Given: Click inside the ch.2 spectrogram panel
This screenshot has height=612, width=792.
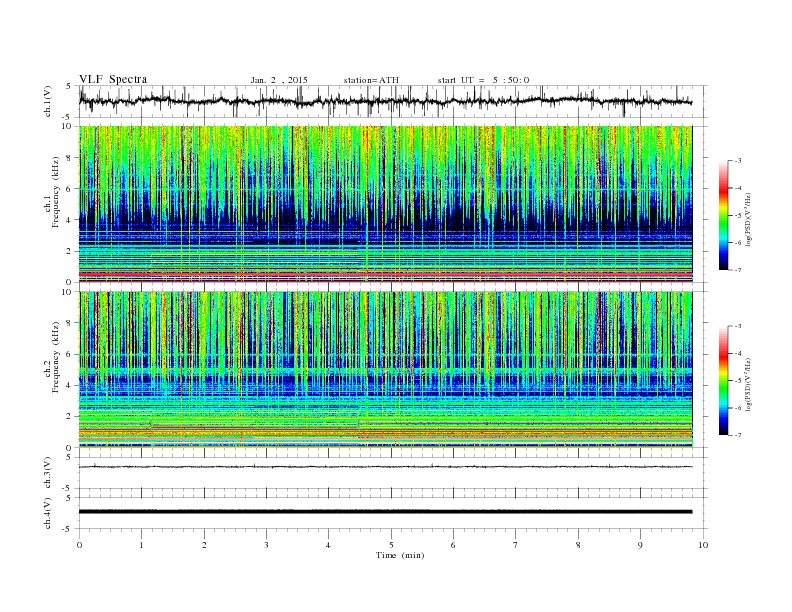Looking at the screenshot, I should point(385,370).
